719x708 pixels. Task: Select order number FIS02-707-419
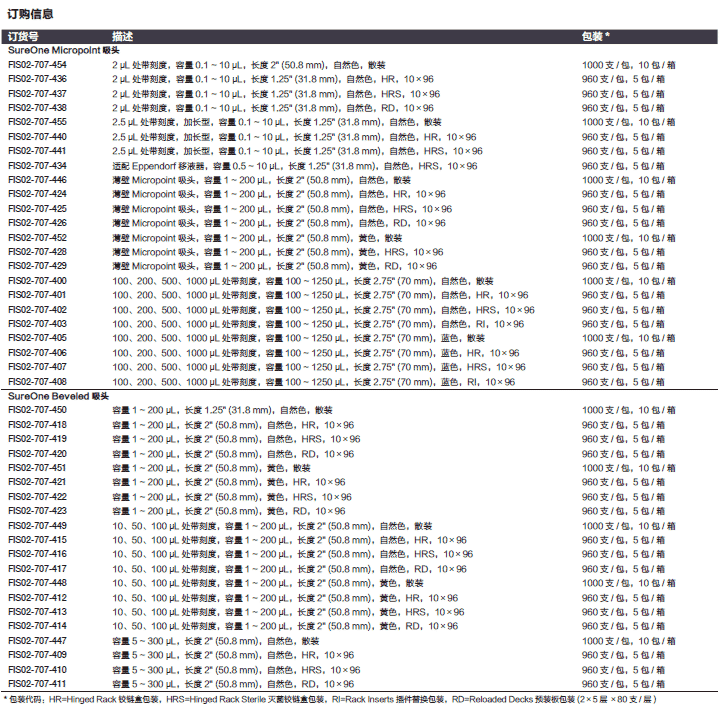pos(37,439)
